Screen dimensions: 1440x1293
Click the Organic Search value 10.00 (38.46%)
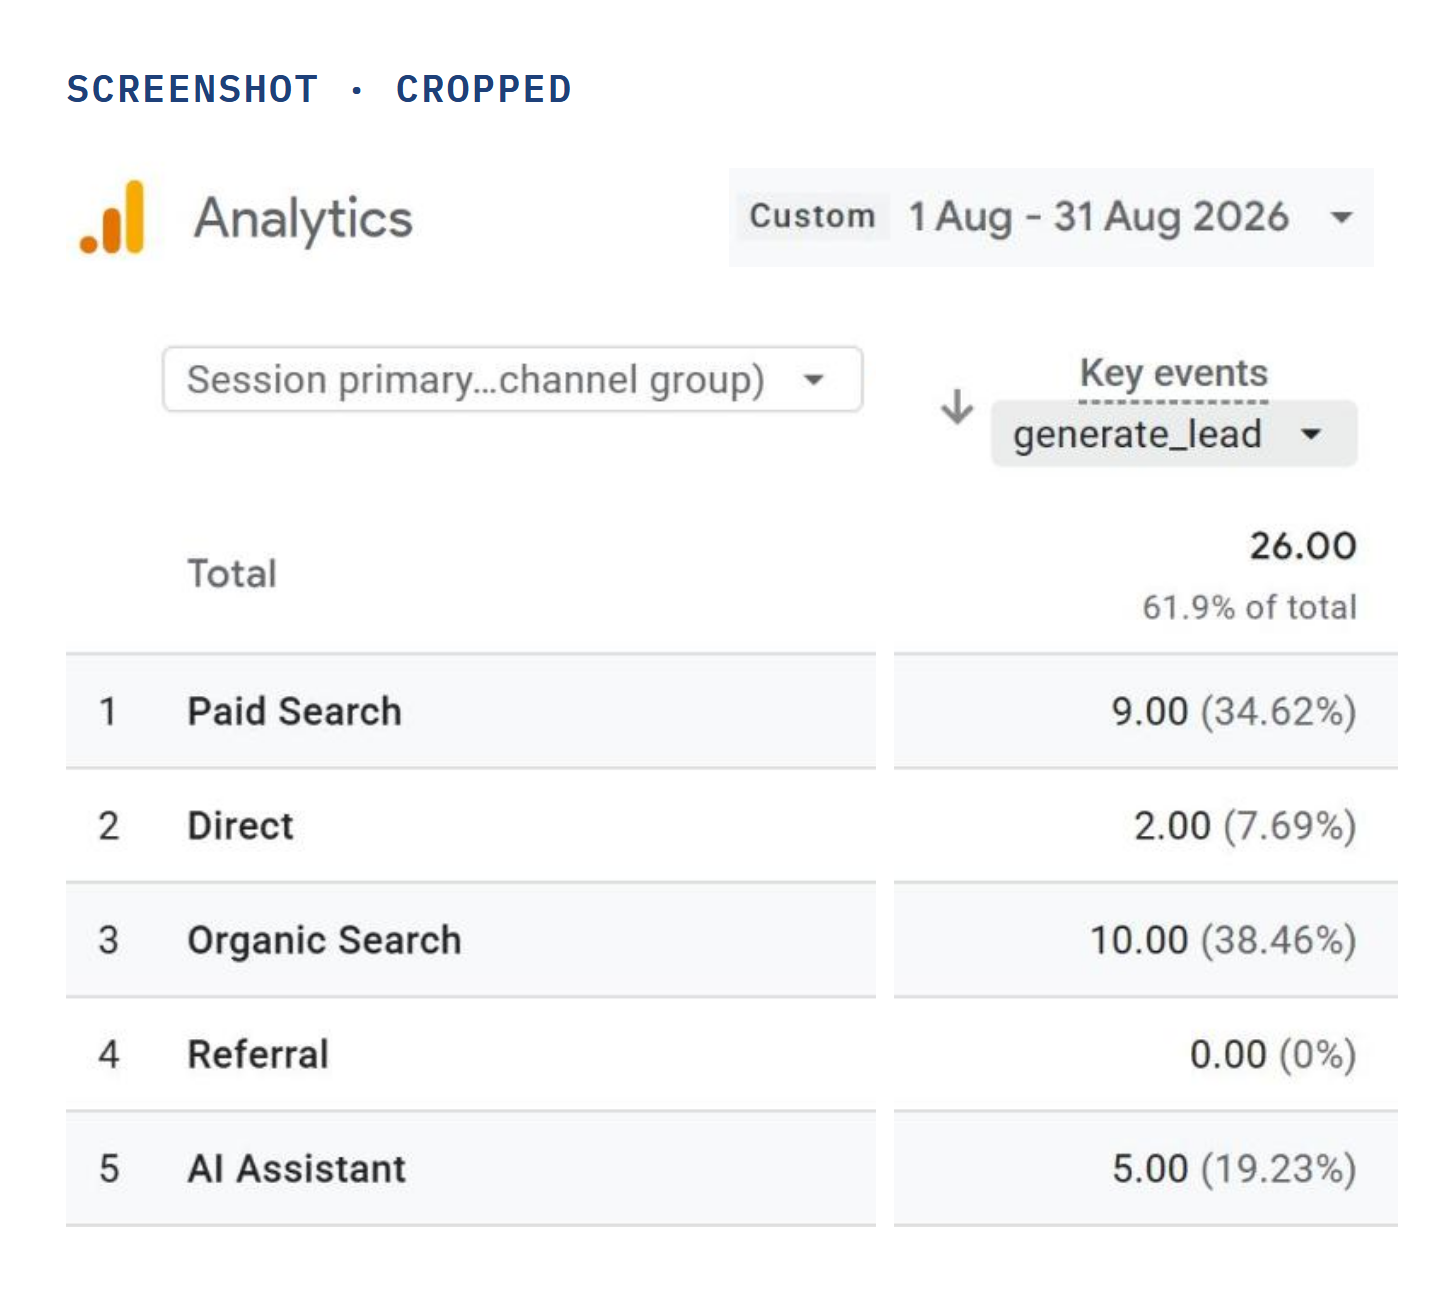pyautogui.click(x=1223, y=940)
